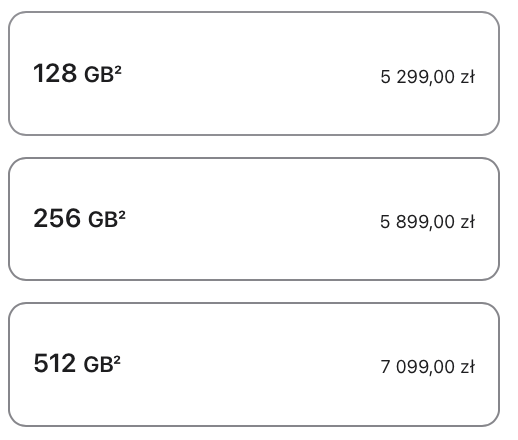Click the 5 899,00 zł price
The image size is (518, 440).
428,222
